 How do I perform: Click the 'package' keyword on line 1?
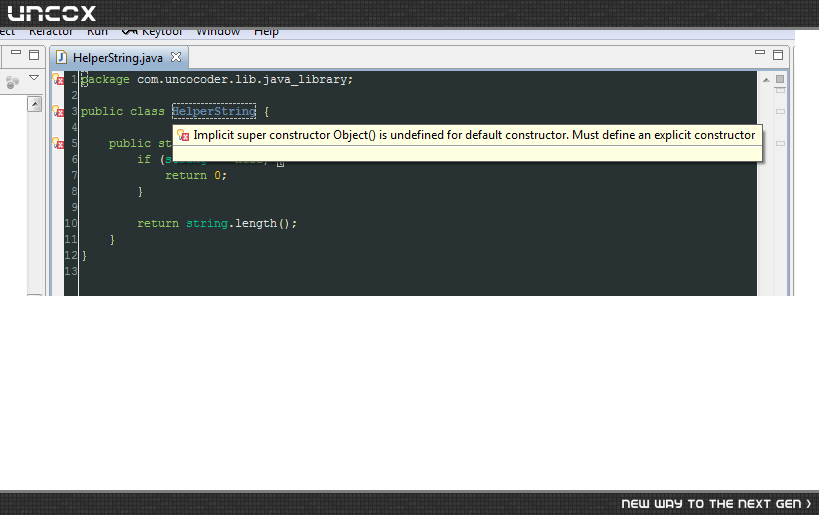click(x=106, y=79)
